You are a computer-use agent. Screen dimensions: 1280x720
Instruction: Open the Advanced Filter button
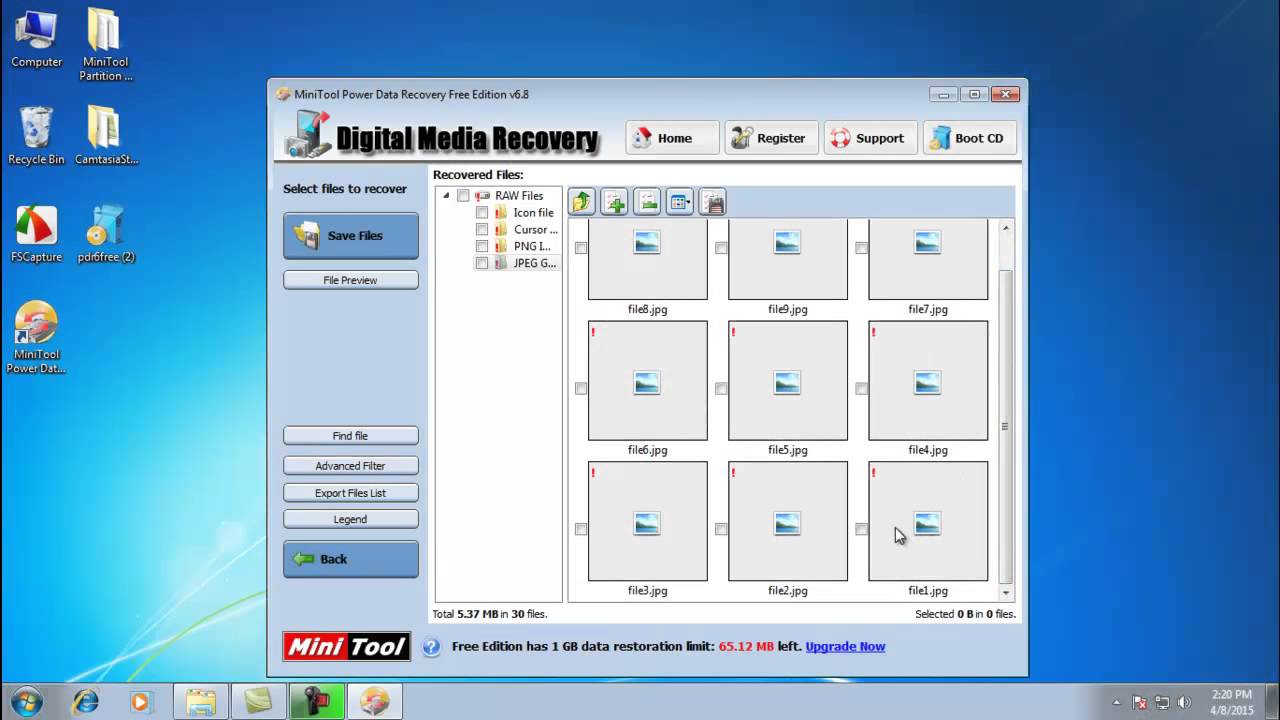[x=351, y=466]
